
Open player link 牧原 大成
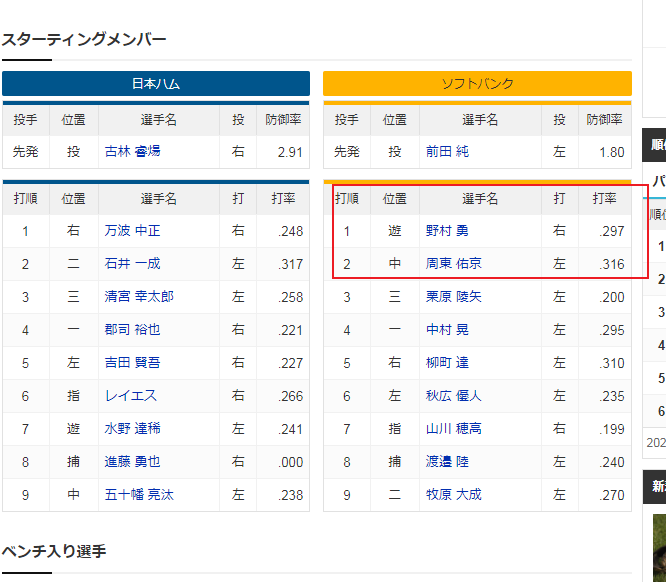[454, 495]
